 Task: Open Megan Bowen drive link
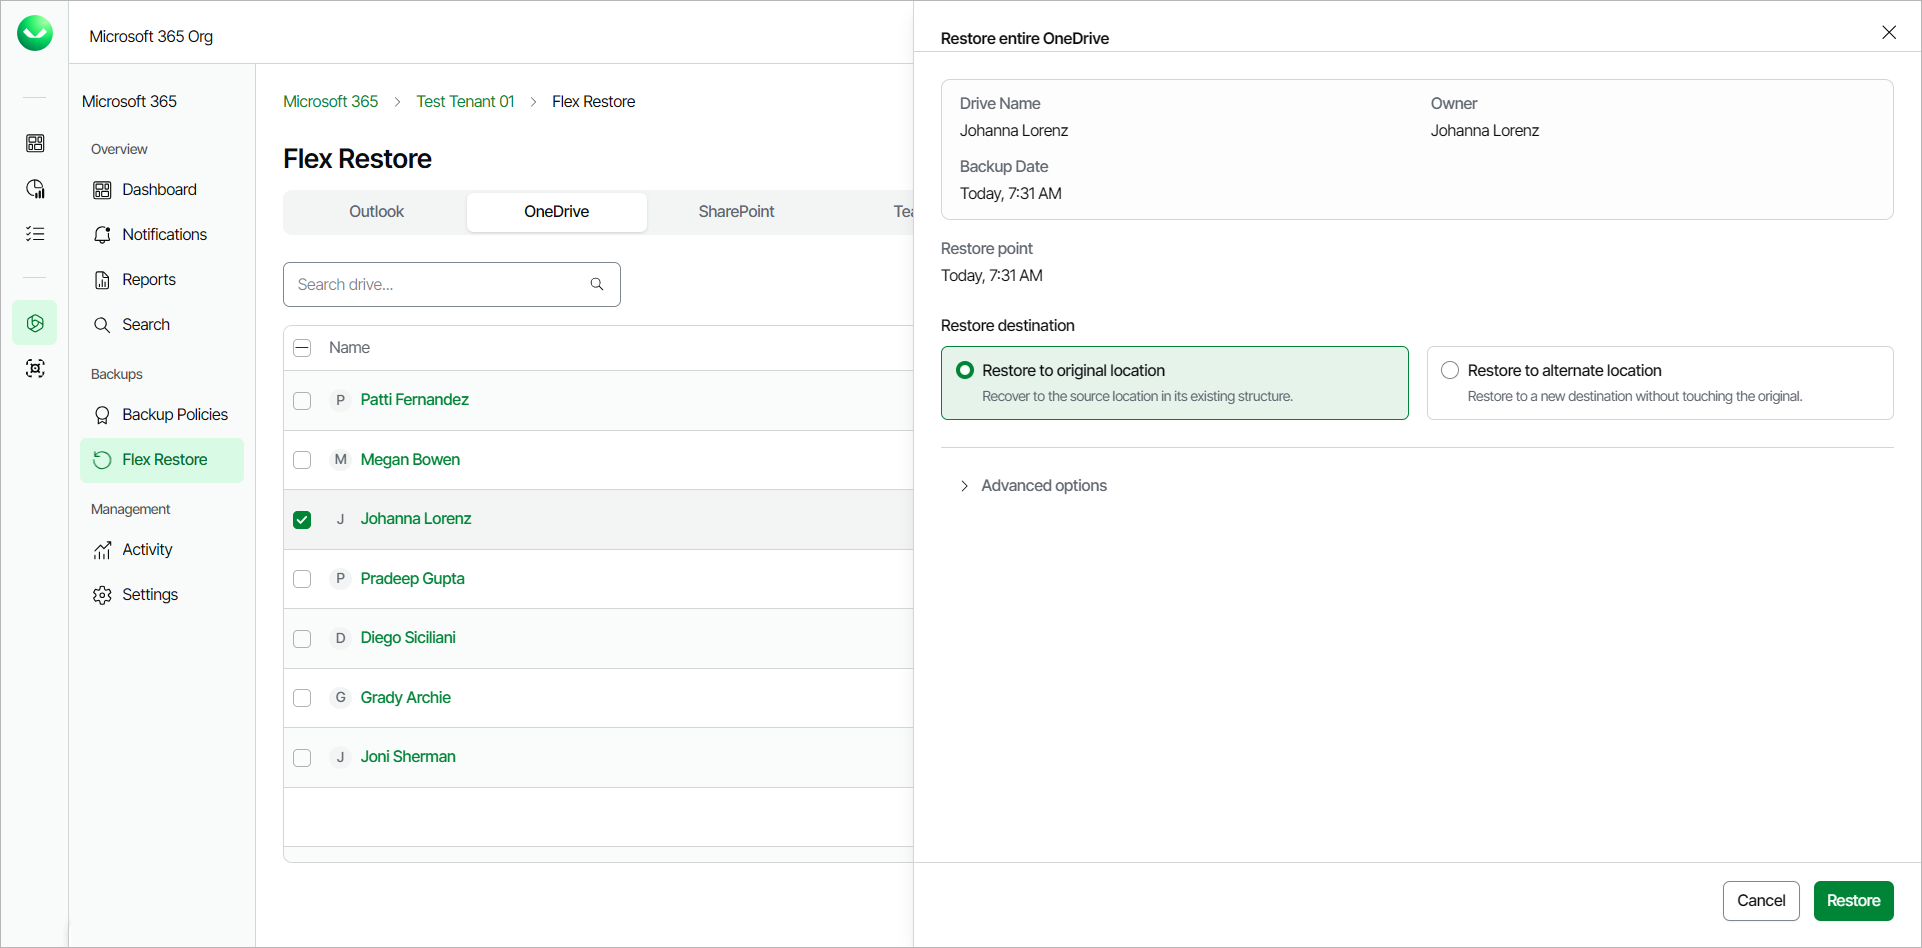pyautogui.click(x=410, y=460)
